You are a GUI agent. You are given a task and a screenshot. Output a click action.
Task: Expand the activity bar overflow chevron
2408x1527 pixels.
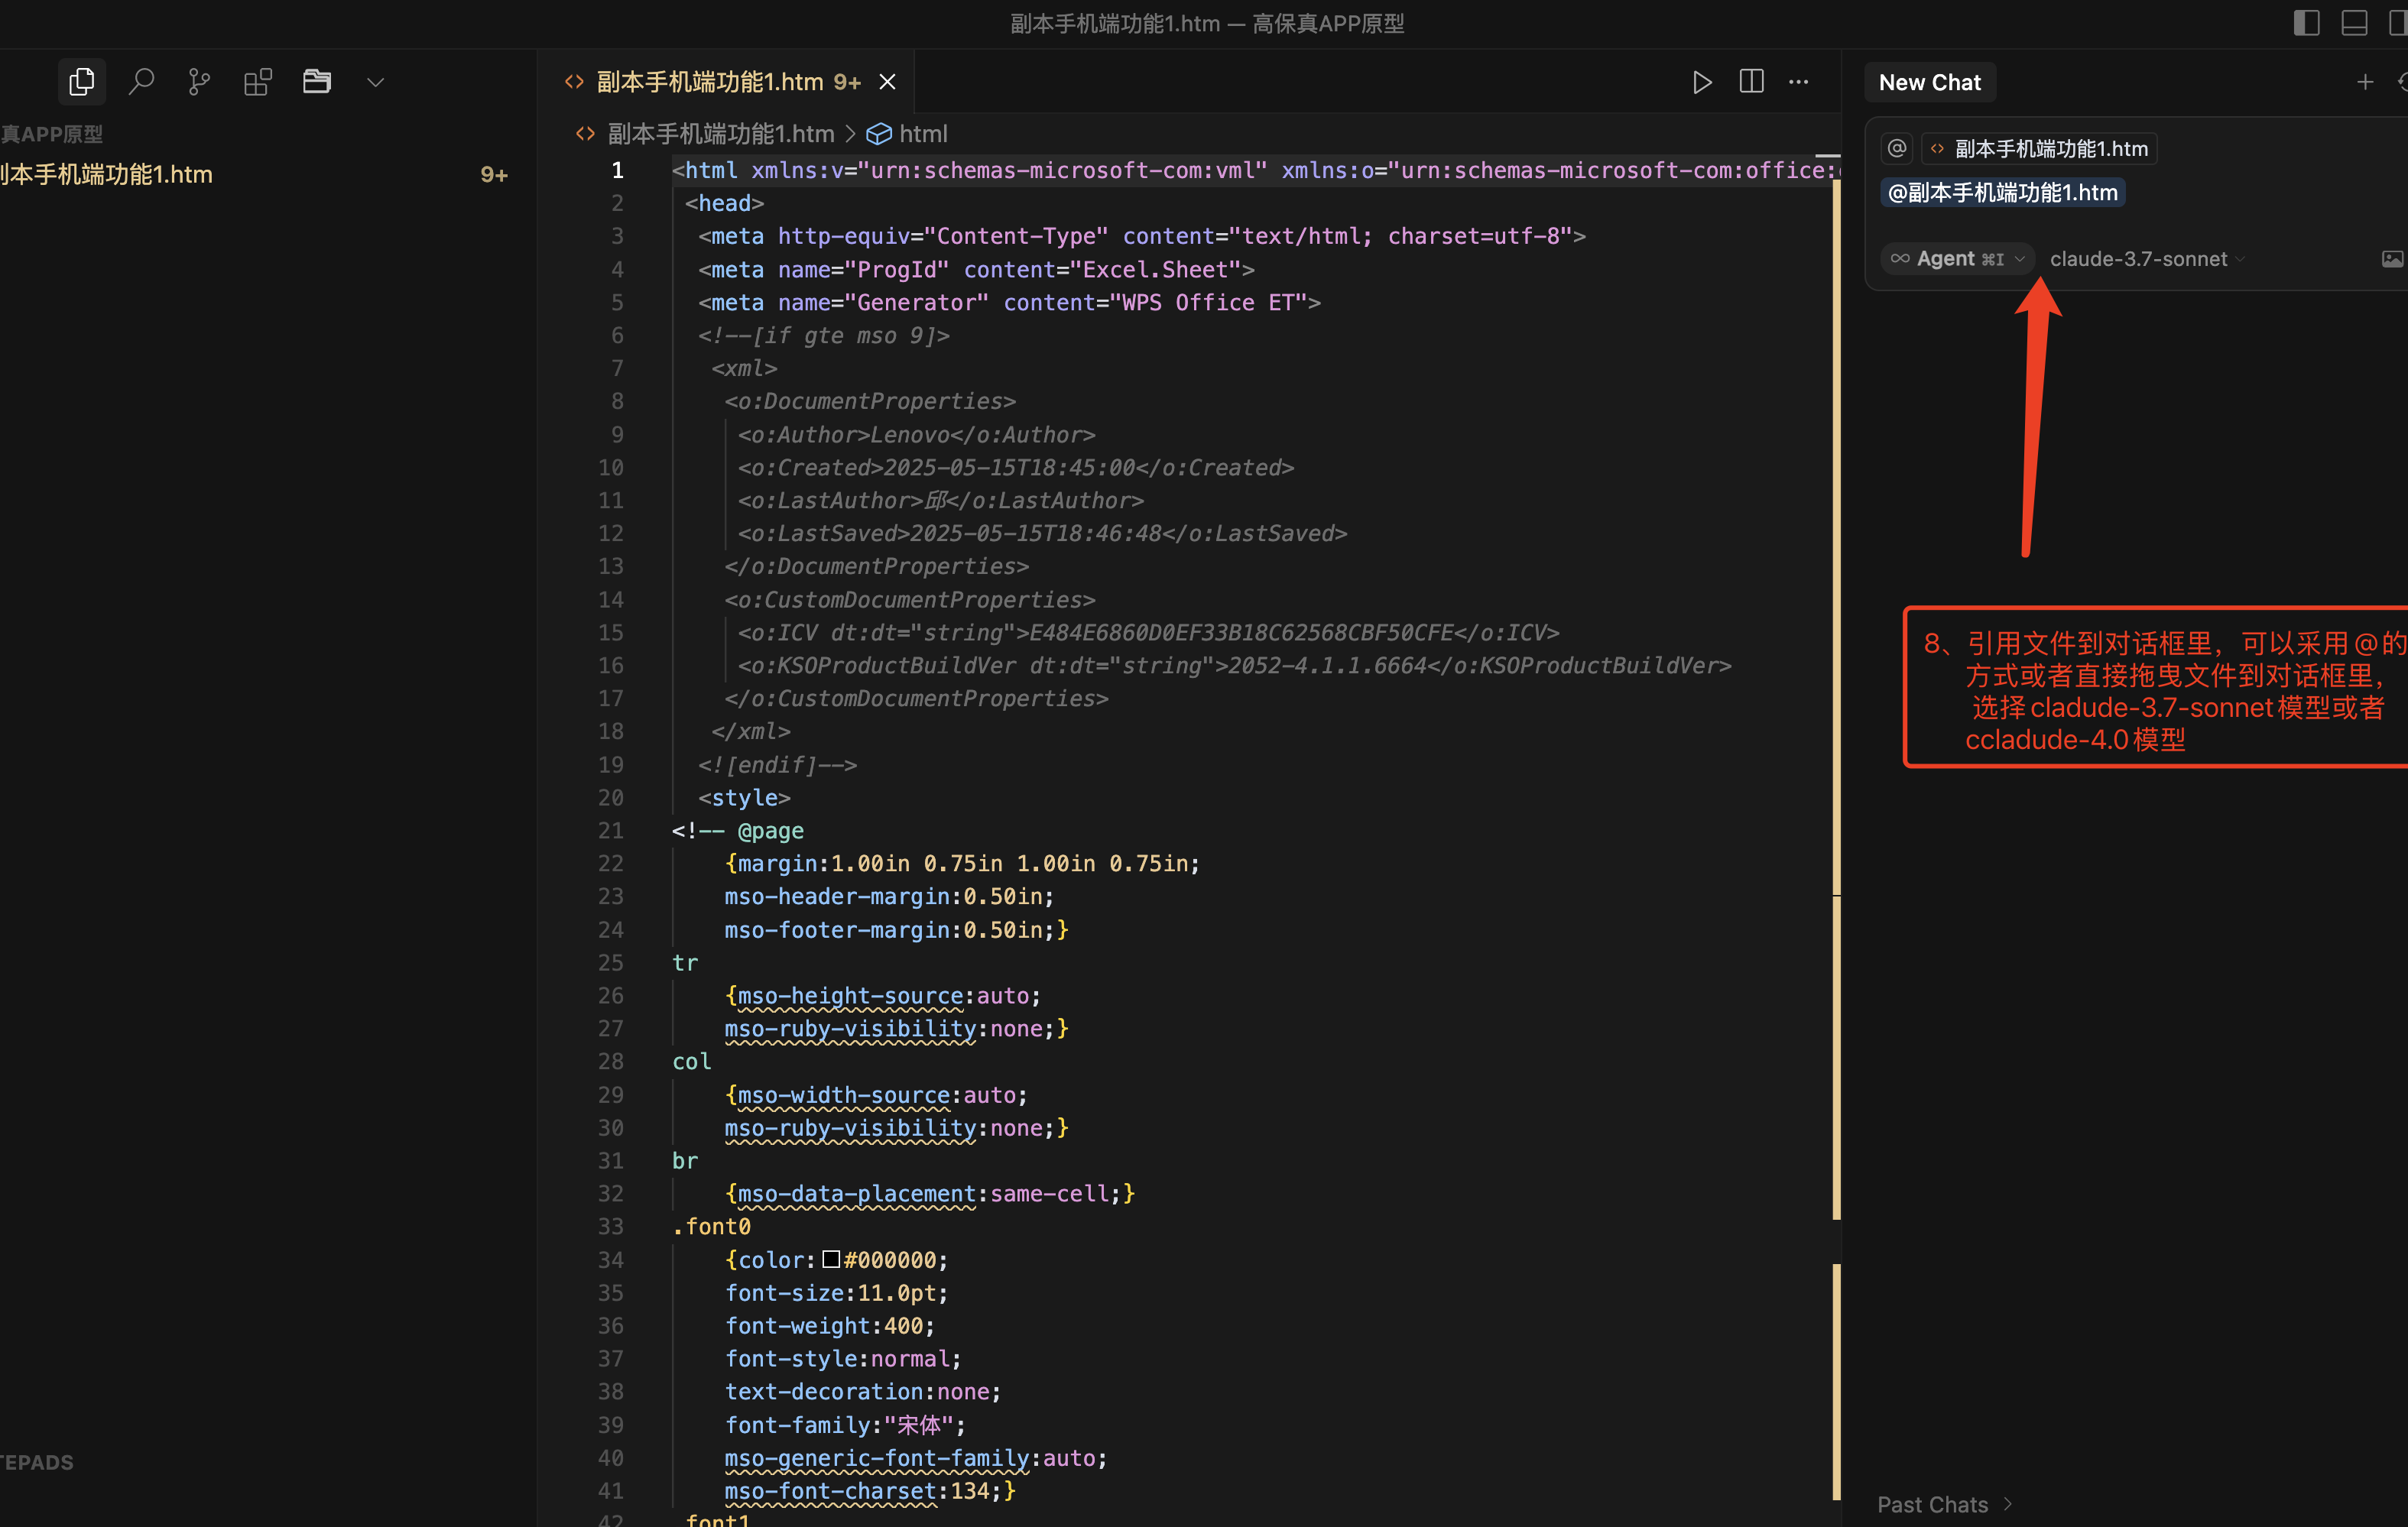point(375,82)
